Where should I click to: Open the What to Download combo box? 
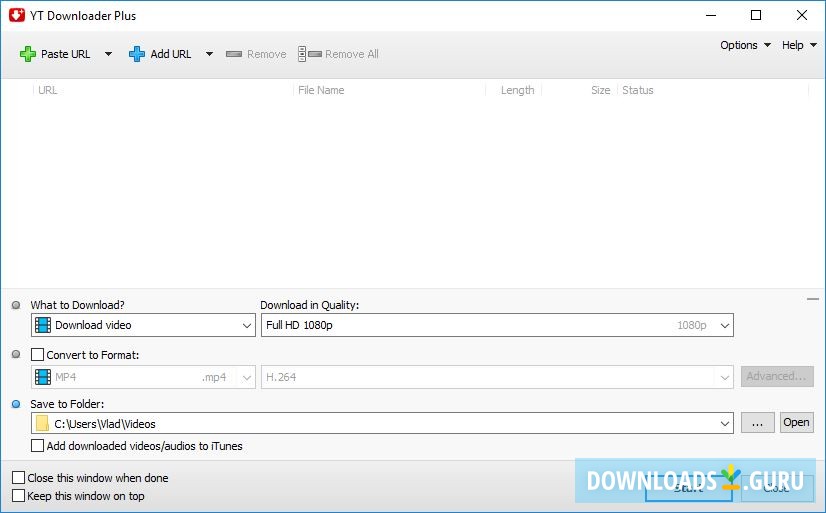click(x=143, y=325)
